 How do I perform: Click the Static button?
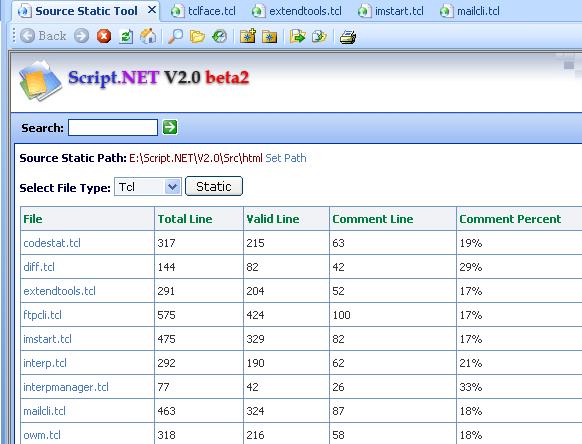click(x=214, y=186)
